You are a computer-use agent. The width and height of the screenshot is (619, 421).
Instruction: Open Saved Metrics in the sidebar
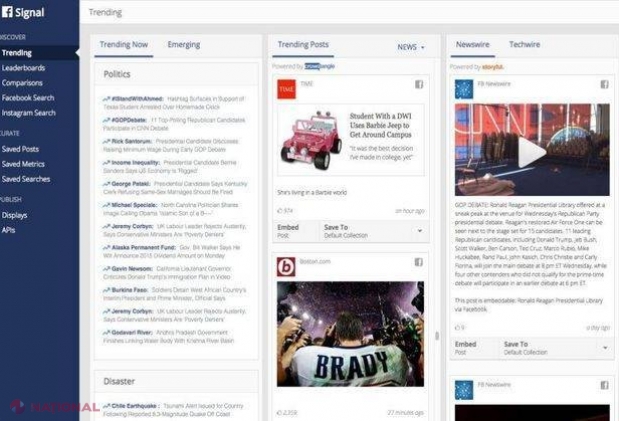coord(23,164)
